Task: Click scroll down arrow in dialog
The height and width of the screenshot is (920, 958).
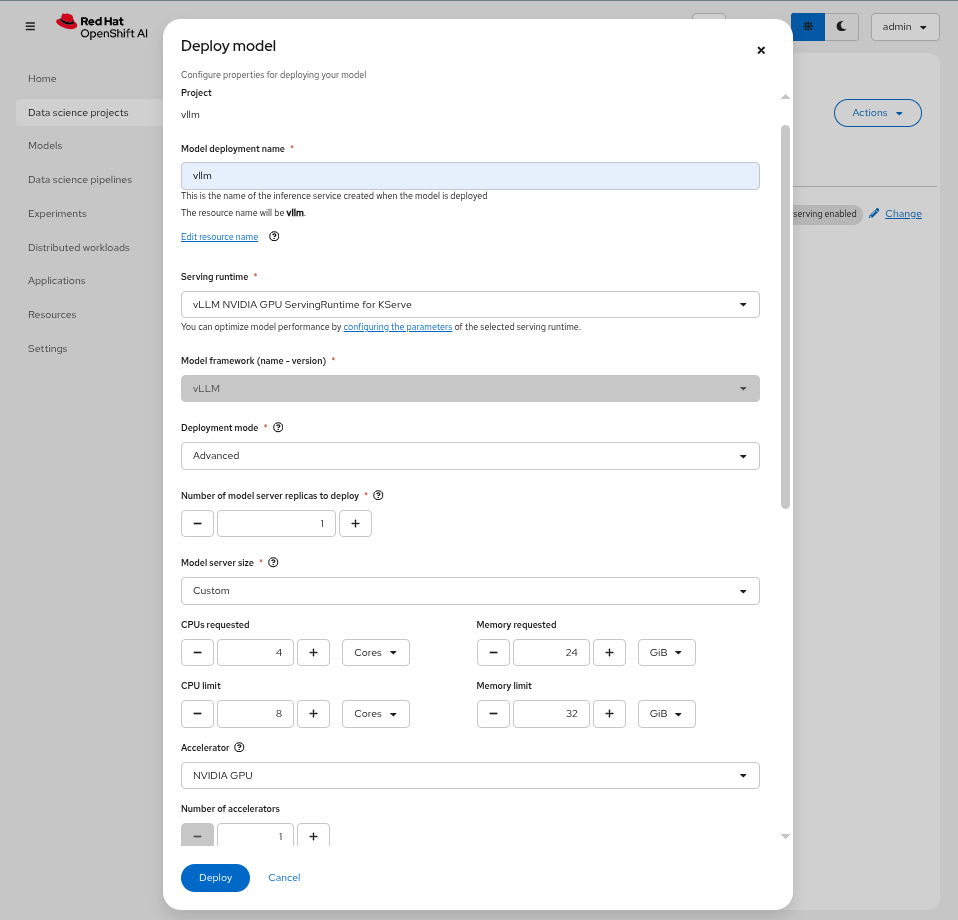Action: [x=785, y=836]
